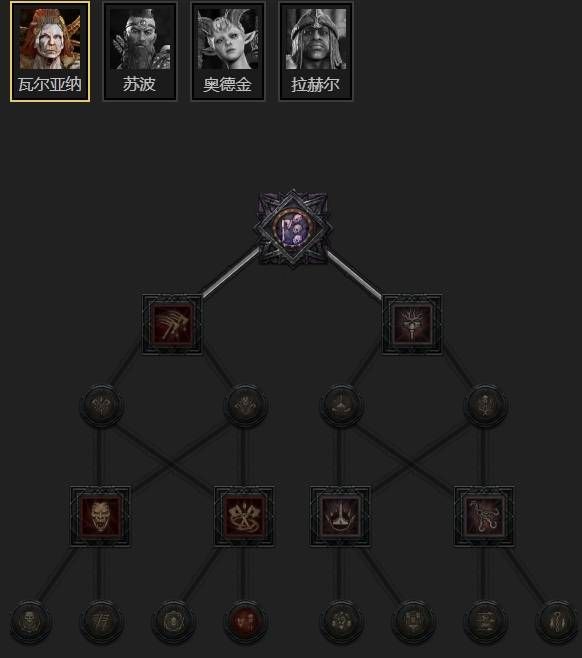Select the hexagon rune passive below axes skill

172,621
